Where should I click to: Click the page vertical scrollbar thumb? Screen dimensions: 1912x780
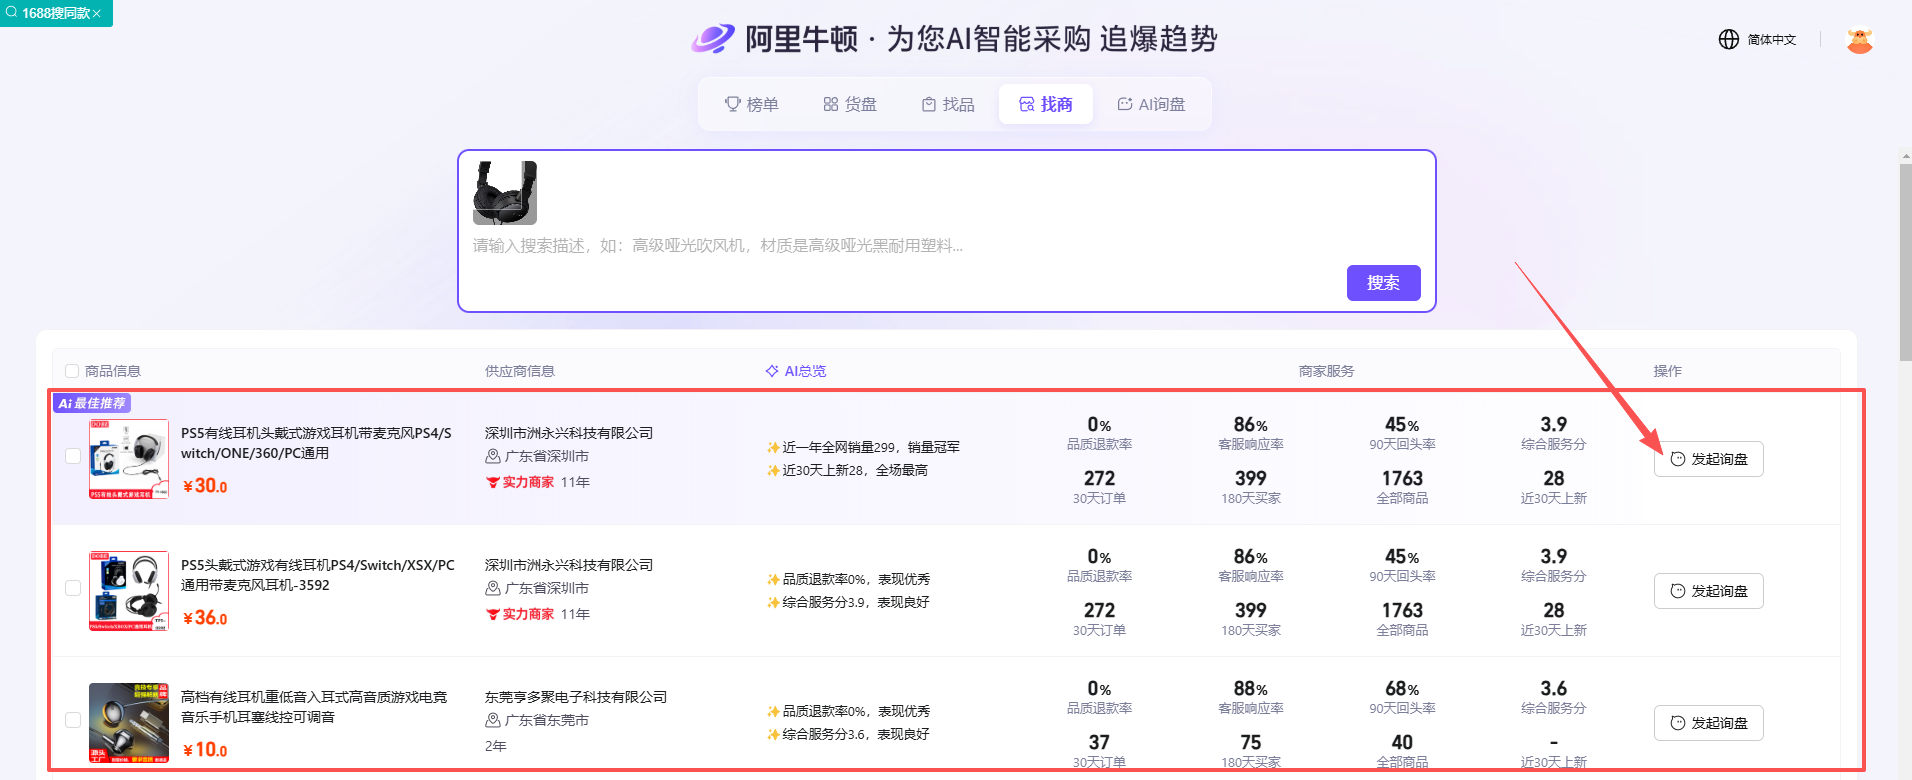(1905, 262)
